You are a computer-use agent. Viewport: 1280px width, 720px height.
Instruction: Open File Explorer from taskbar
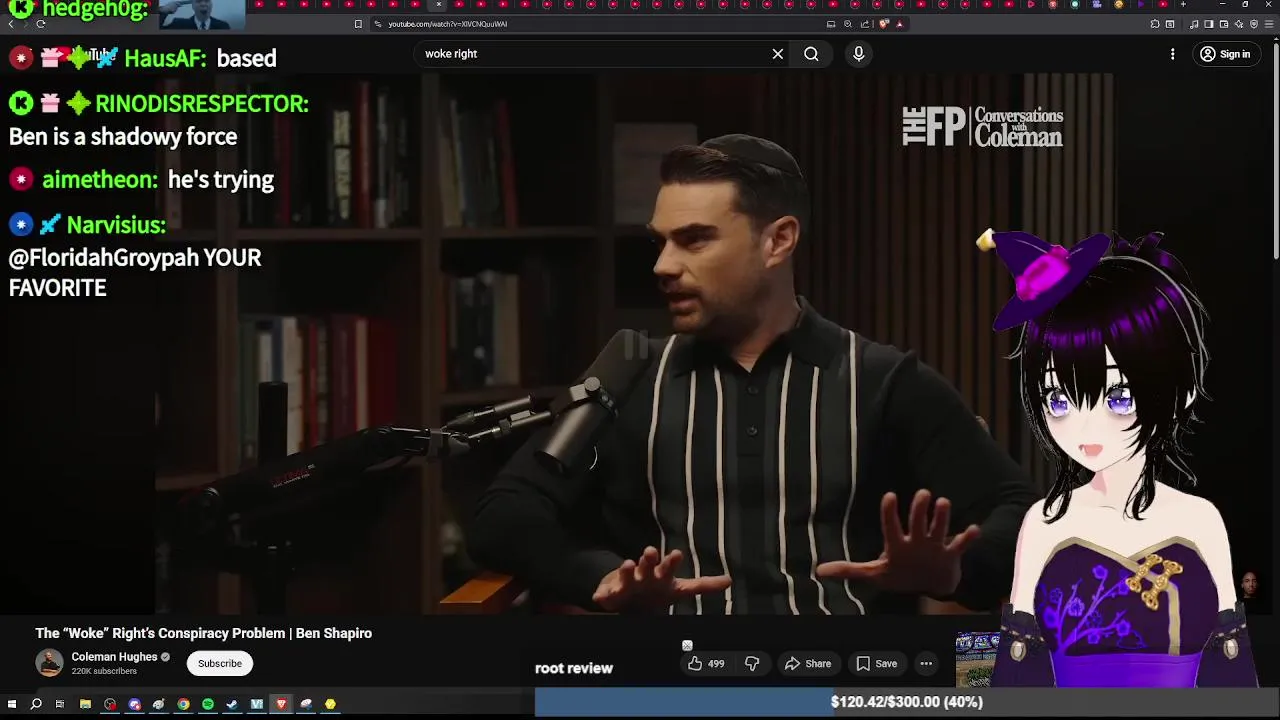coord(85,704)
